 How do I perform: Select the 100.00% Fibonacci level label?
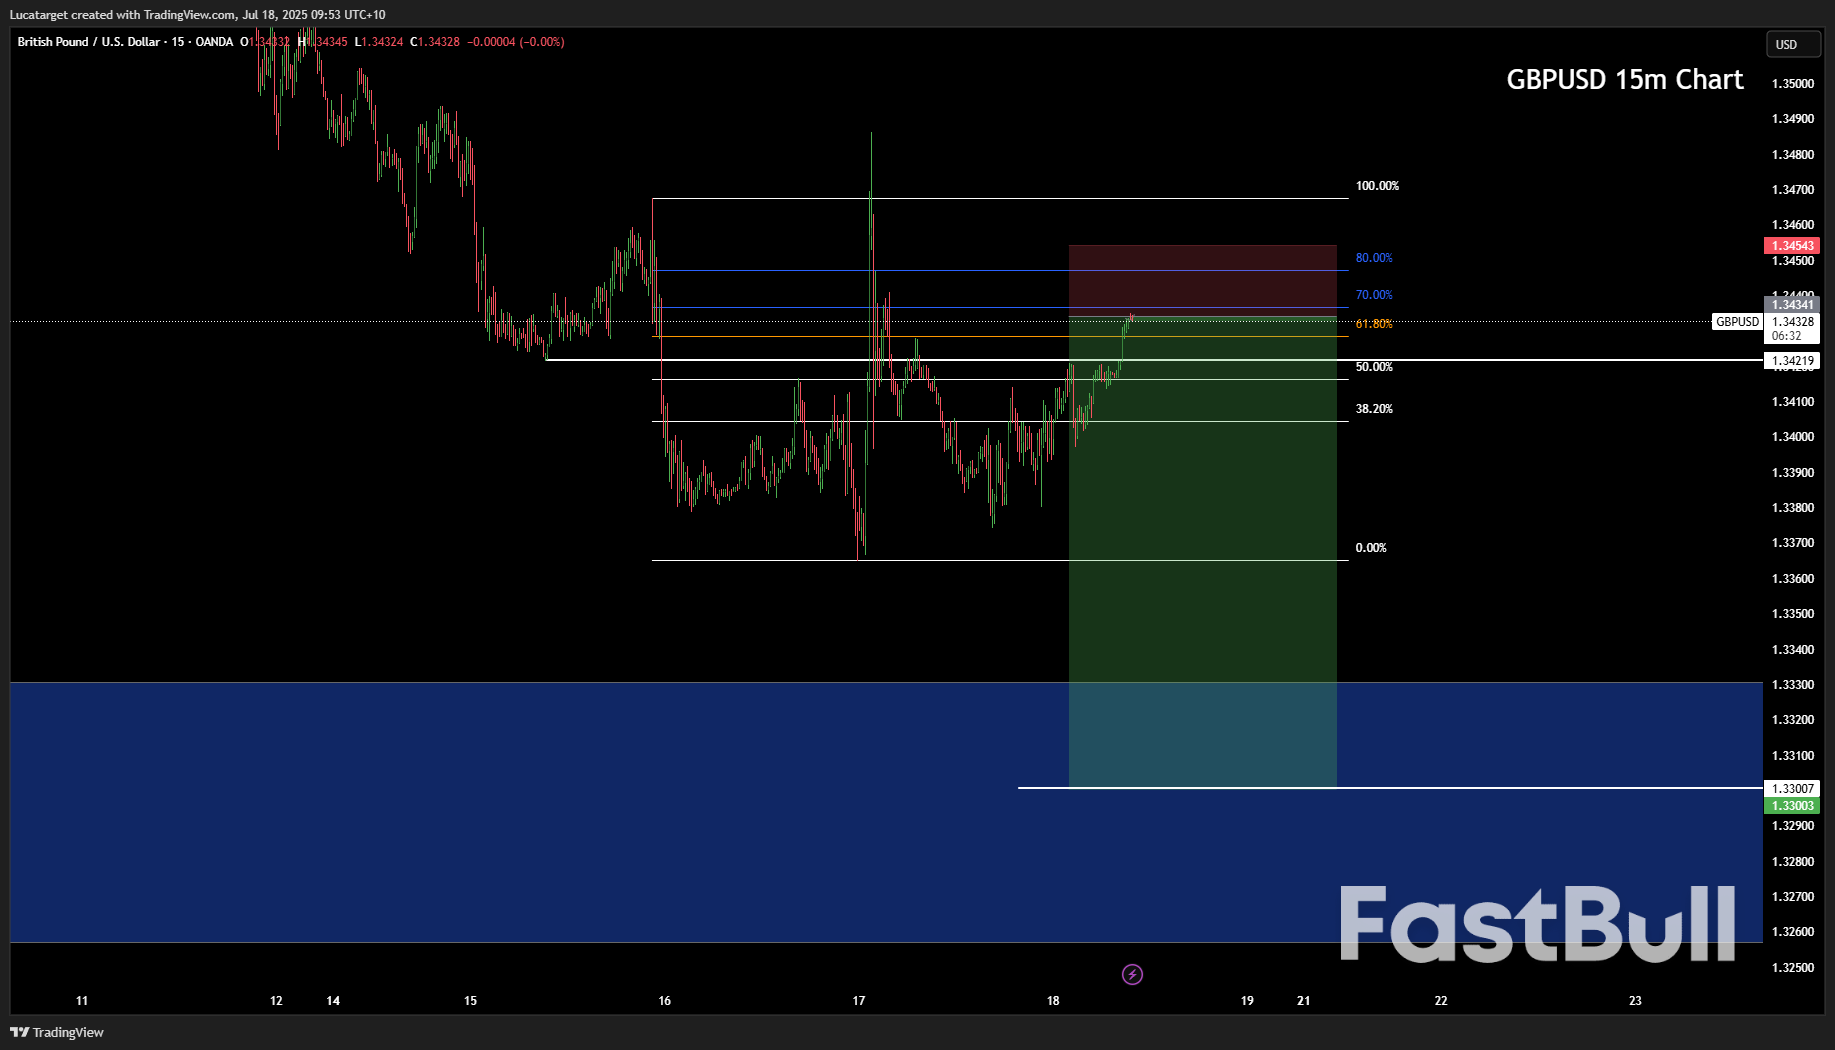point(1378,185)
